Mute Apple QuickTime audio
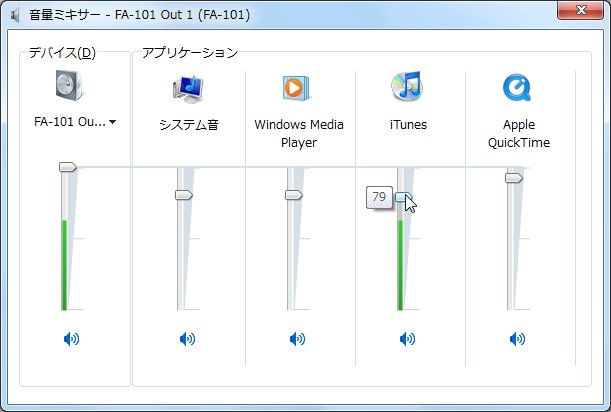Screen dimensions: 611x412 pyautogui.click(x=517, y=339)
